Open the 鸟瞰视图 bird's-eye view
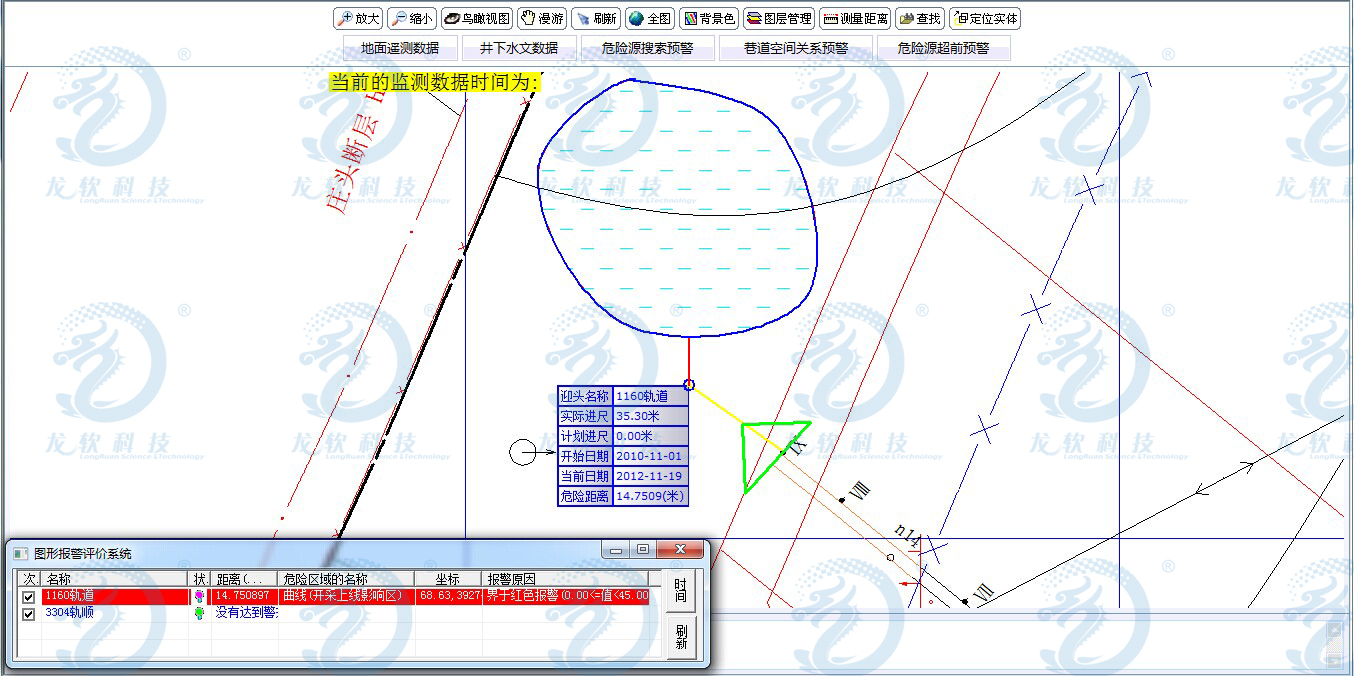 coord(477,18)
